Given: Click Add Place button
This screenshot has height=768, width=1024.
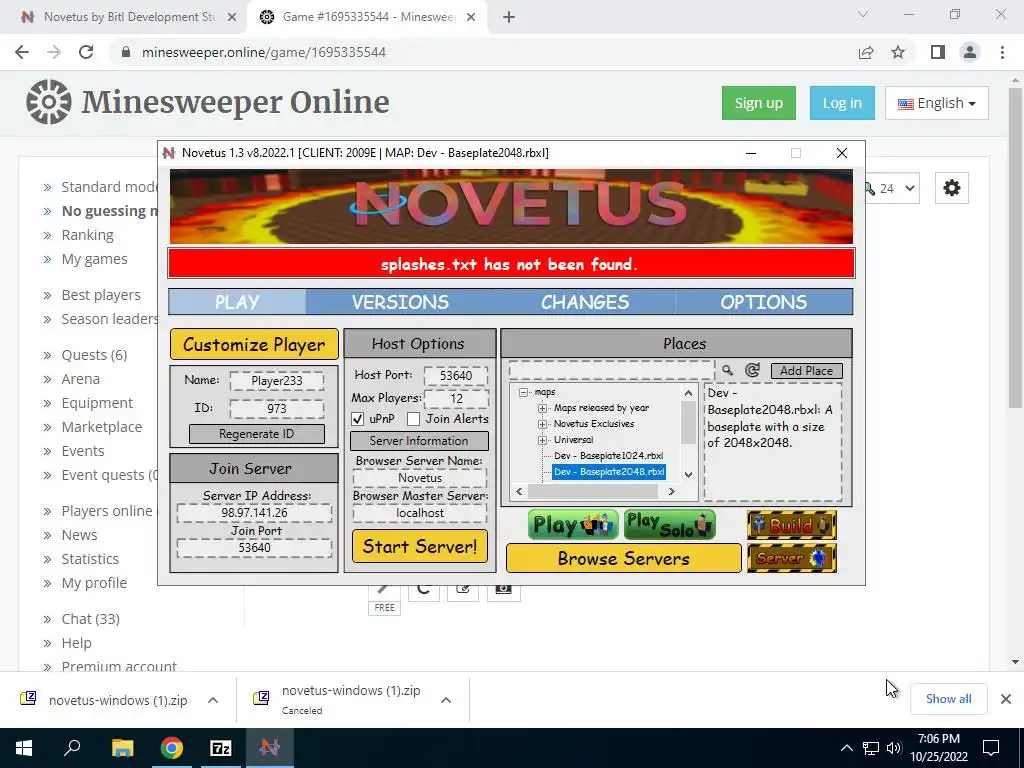Looking at the screenshot, I should [807, 371].
